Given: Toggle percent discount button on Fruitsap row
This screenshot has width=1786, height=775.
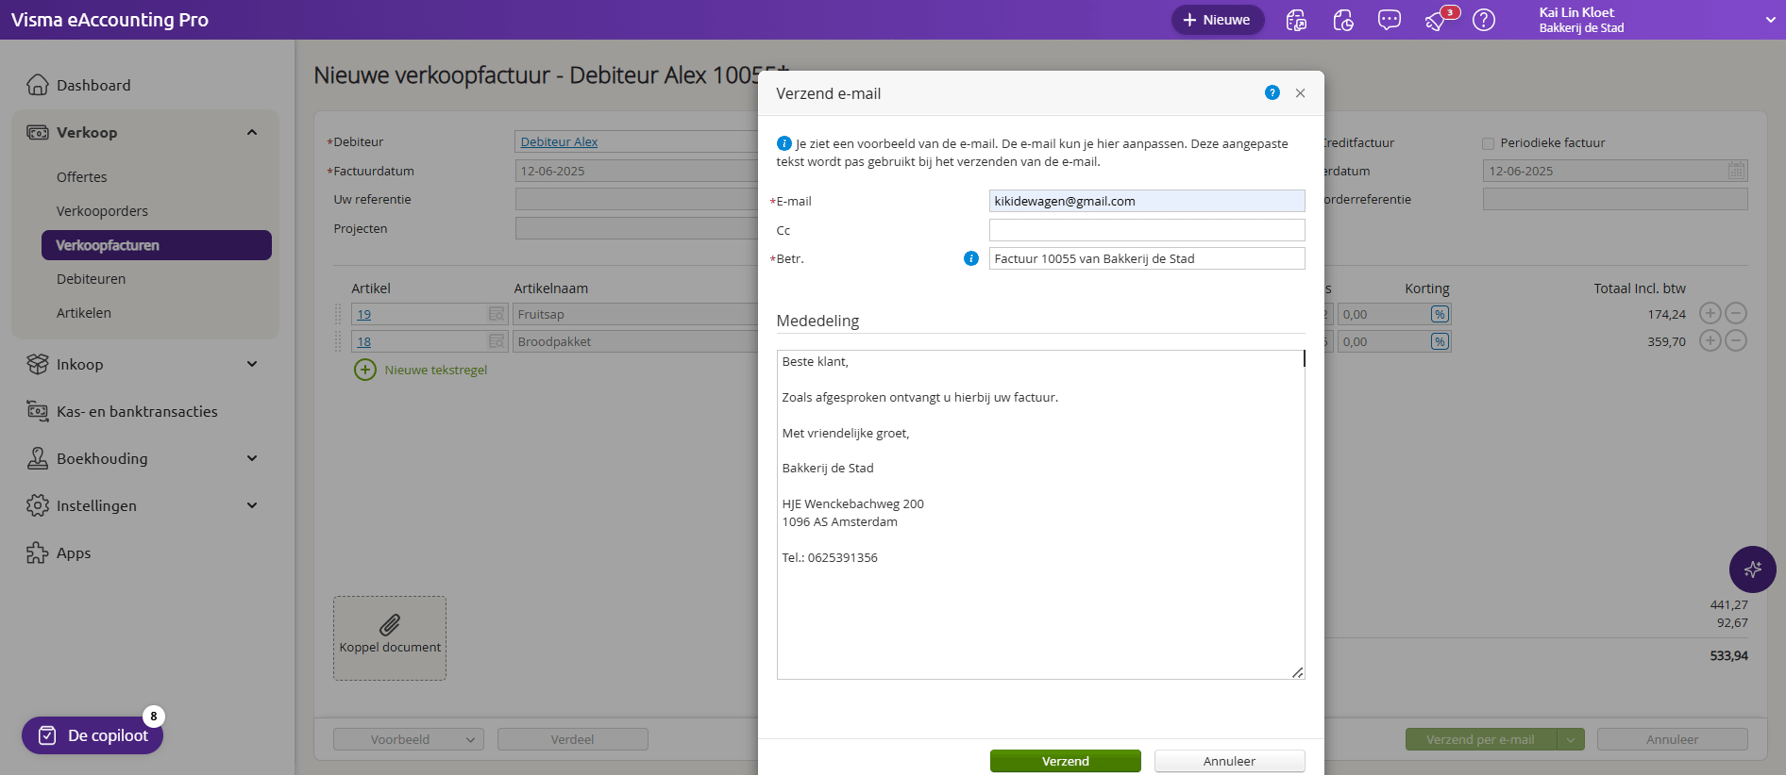Looking at the screenshot, I should (1439, 314).
